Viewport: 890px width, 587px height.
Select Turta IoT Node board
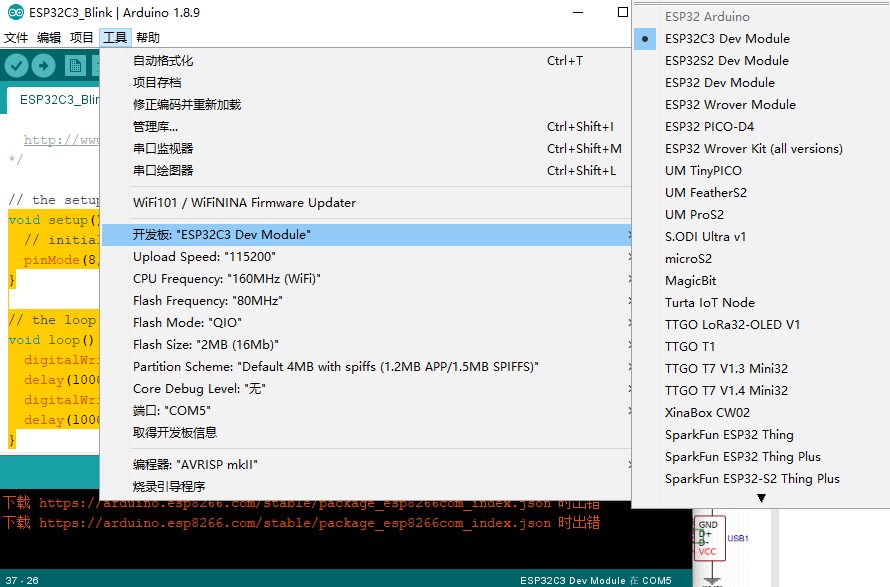[x=761, y=303]
